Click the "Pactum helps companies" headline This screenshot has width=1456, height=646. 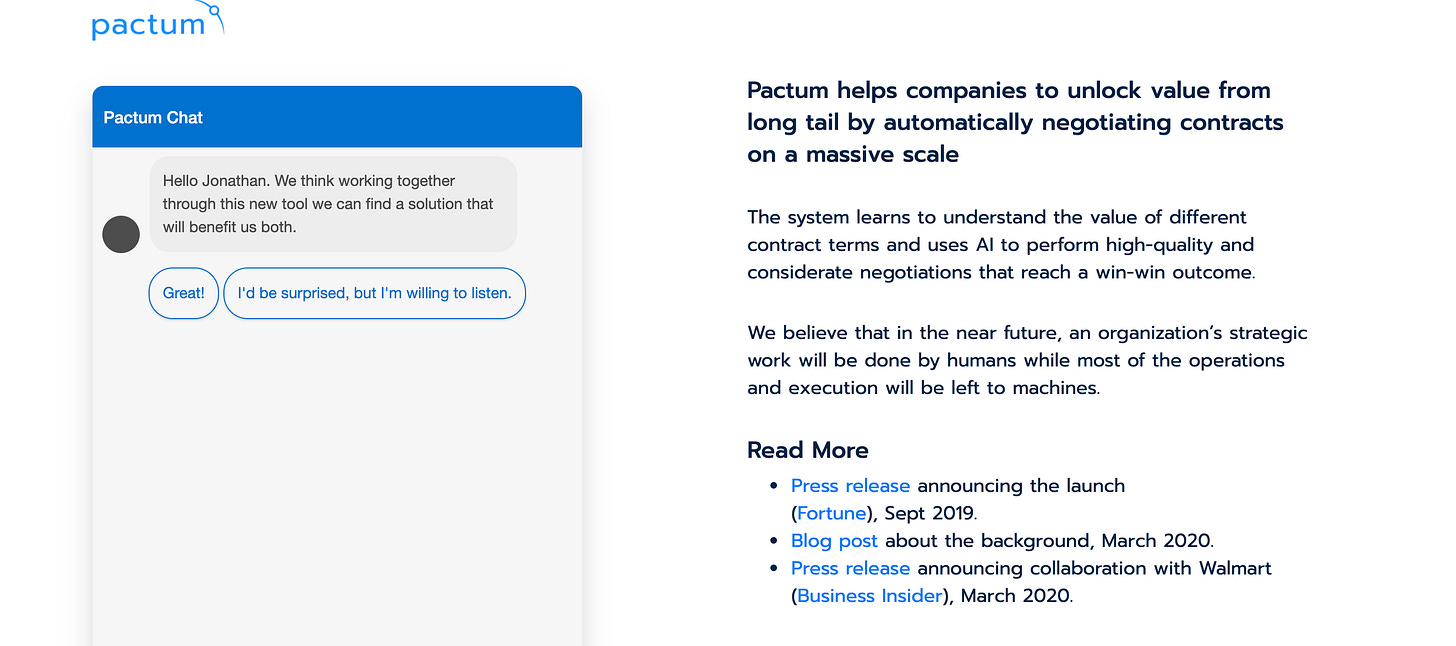click(x=1015, y=122)
